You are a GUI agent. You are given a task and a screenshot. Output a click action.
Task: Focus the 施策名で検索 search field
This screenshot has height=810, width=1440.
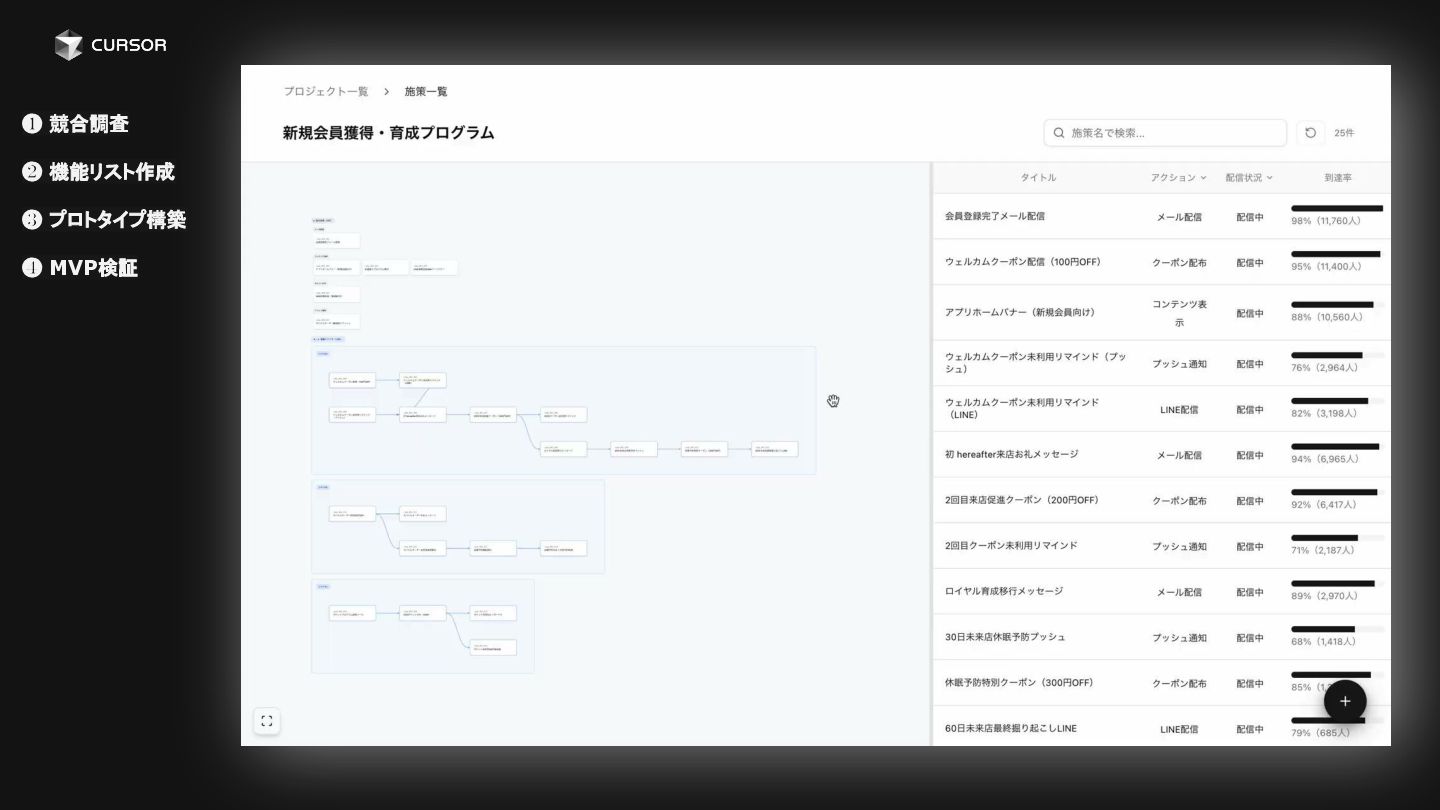1165,133
